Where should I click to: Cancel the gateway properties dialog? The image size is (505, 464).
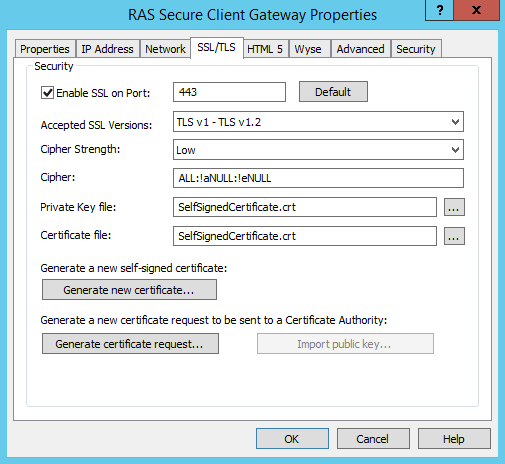tap(373, 439)
